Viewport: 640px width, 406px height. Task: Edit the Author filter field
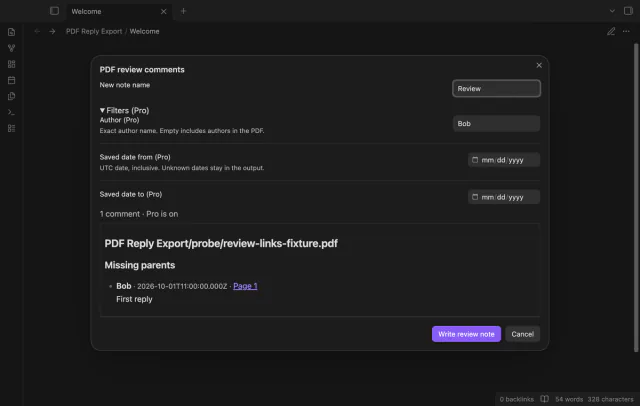(x=496, y=124)
